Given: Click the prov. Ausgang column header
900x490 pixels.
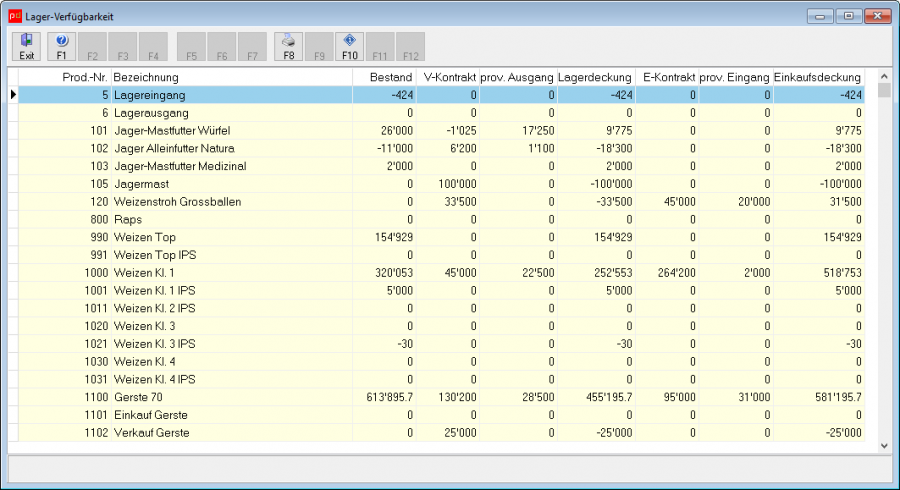Looking at the screenshot, I should [518, 77].
